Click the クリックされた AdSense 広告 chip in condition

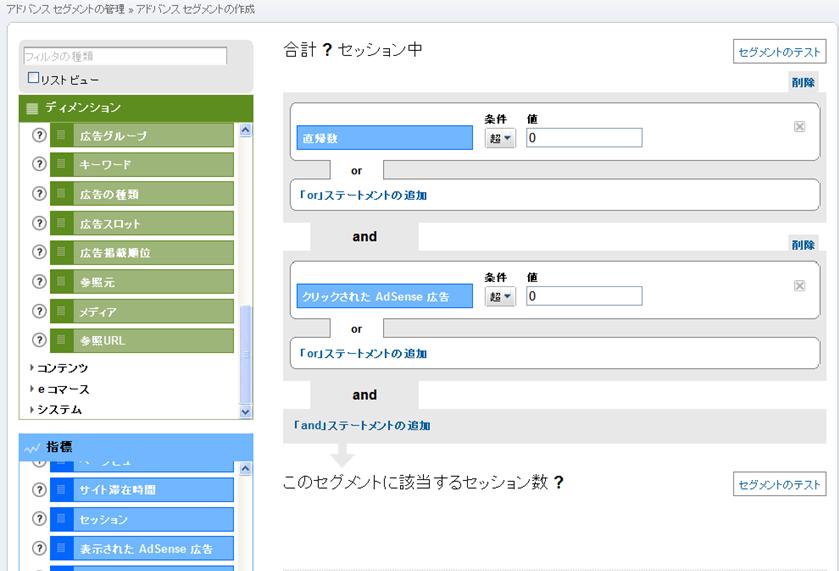(x=385, y=296)
